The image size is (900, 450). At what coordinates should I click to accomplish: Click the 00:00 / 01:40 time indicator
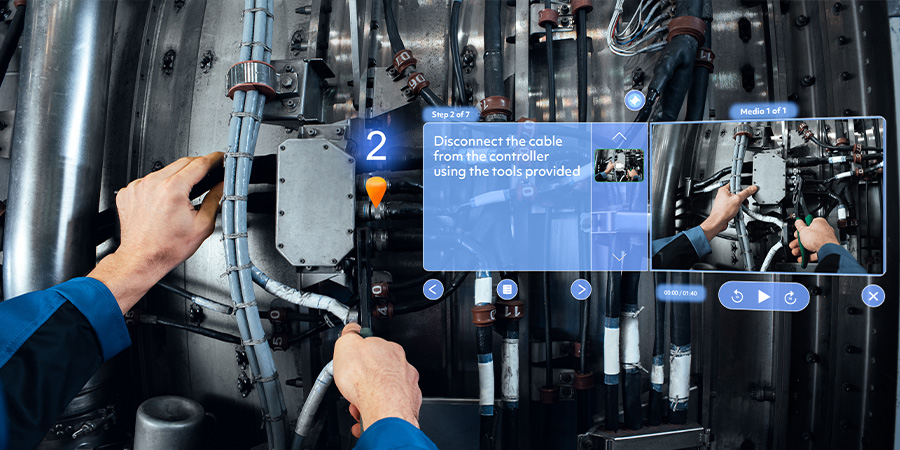point(678,293)
